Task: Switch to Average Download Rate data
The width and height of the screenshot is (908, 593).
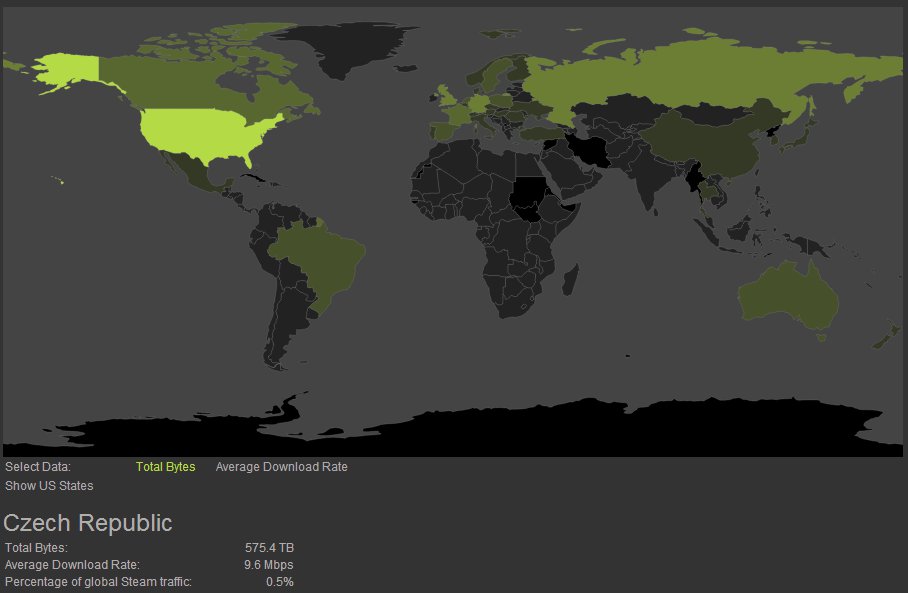Action: click(x=281, y=467)
